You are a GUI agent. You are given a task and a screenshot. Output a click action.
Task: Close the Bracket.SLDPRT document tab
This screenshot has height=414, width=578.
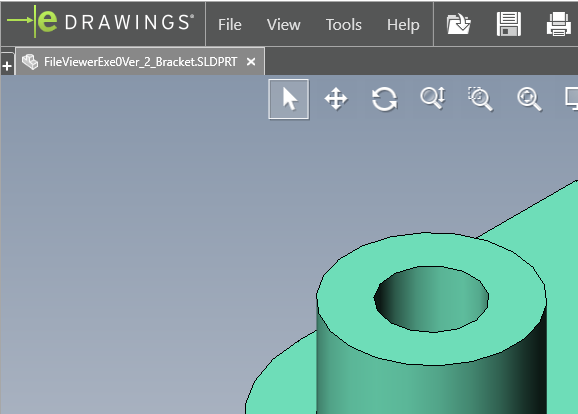point(251,62)
